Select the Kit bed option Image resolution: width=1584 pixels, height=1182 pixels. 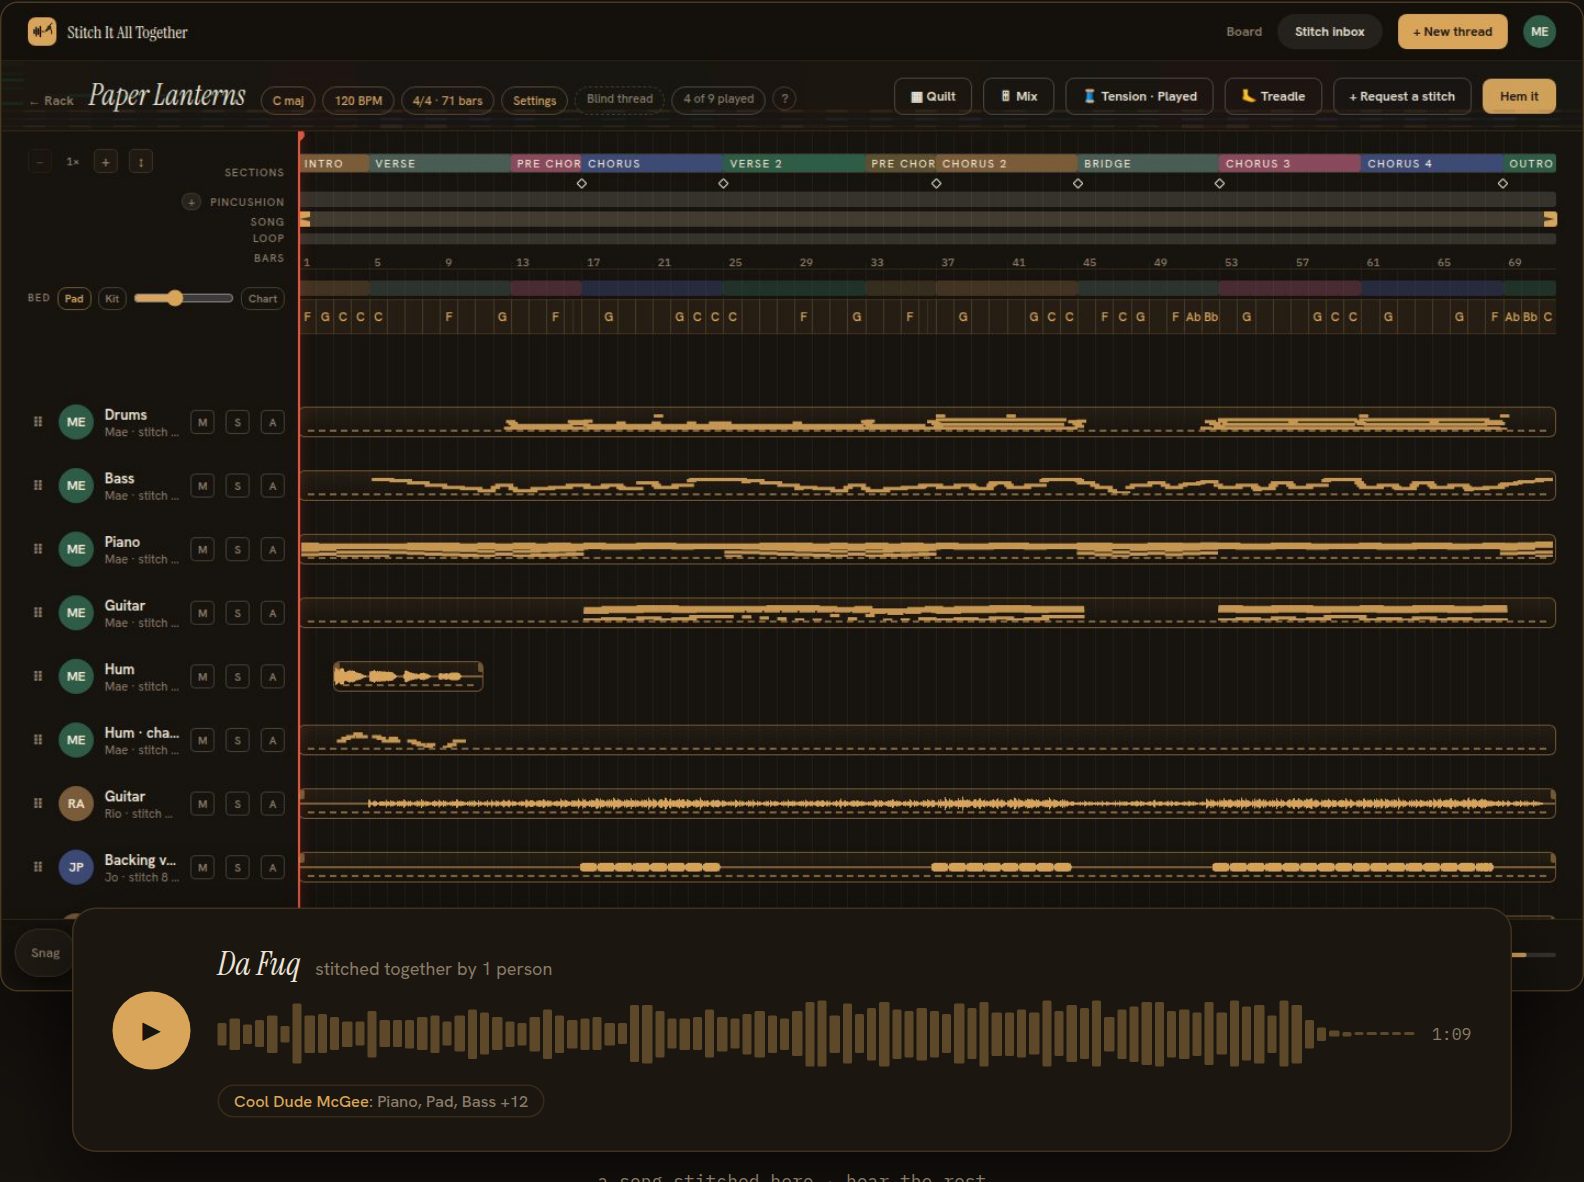tap(112, 299)
